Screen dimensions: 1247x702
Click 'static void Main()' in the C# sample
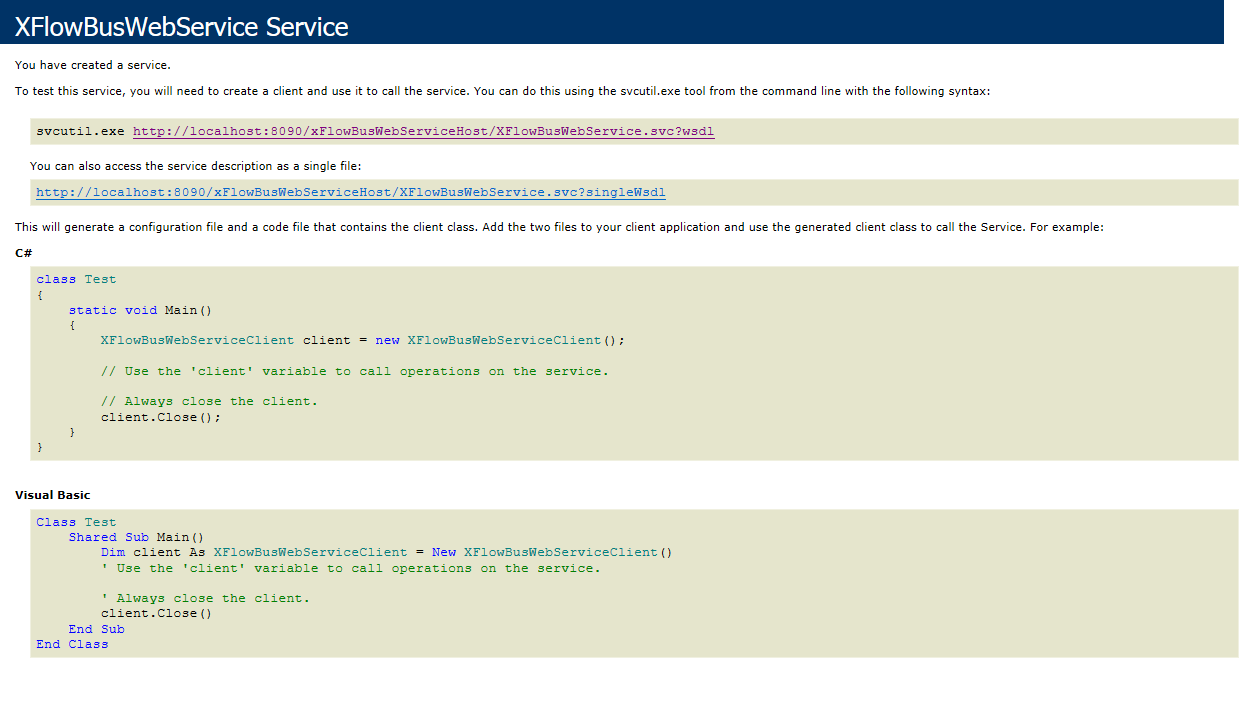coord(139,309)
